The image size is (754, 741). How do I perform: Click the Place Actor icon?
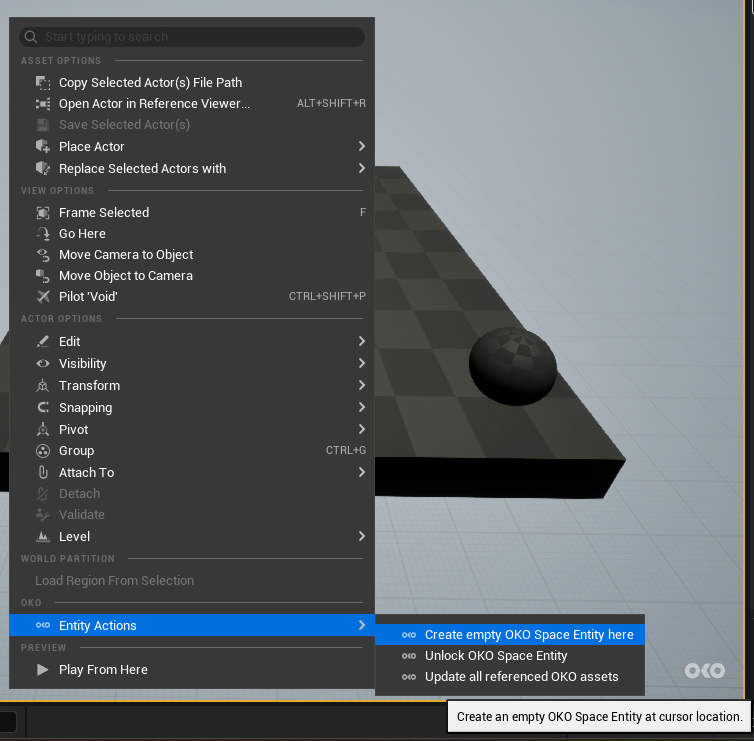pyautogui.click(x=43, y=146)
